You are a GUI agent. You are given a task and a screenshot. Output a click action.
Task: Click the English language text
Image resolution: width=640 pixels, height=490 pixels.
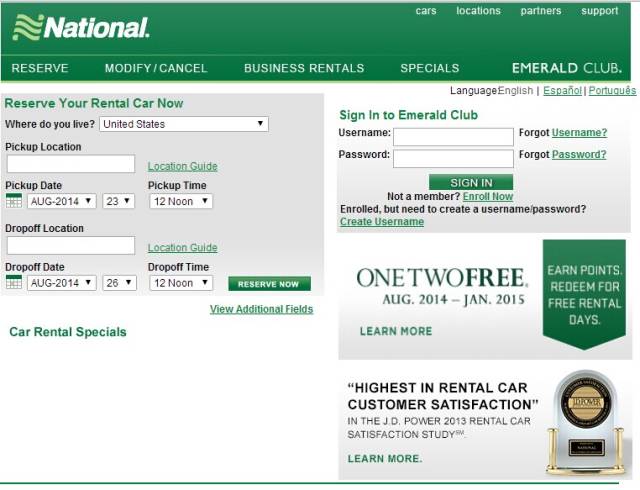point(516,91)
